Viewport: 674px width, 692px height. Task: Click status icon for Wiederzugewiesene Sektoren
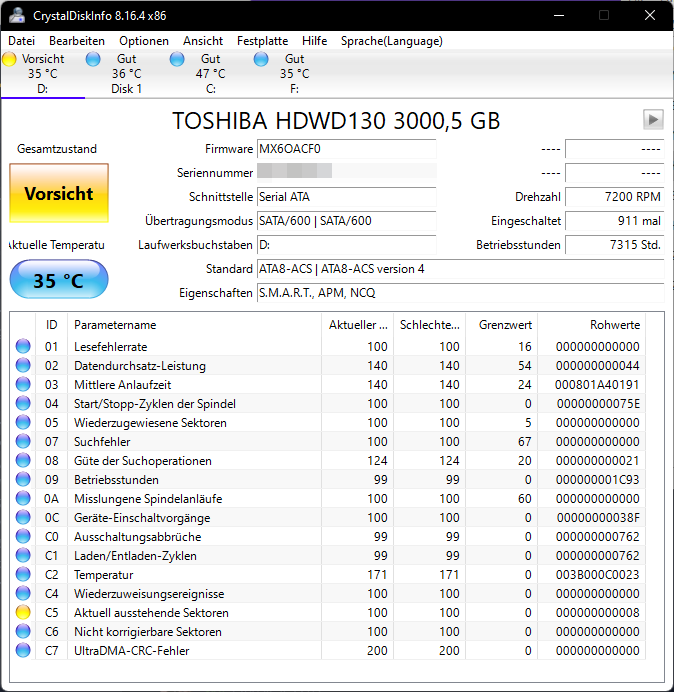pos(23,422)
